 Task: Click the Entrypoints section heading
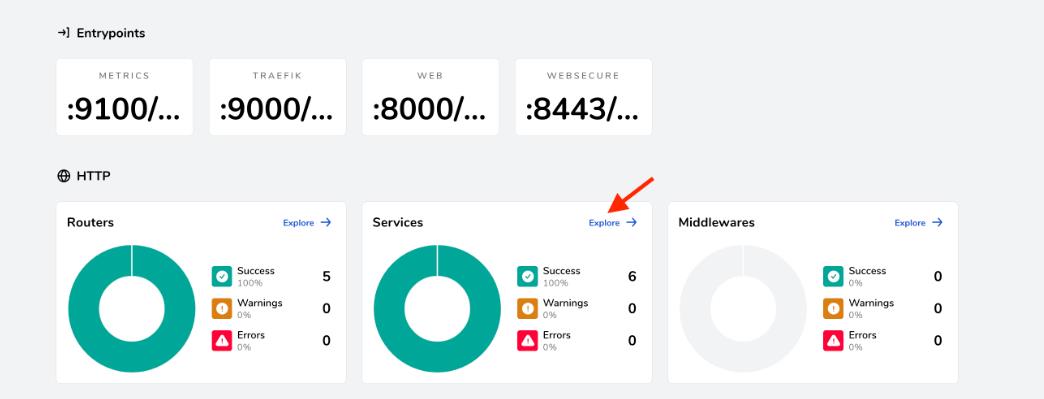tap(111, 33)
